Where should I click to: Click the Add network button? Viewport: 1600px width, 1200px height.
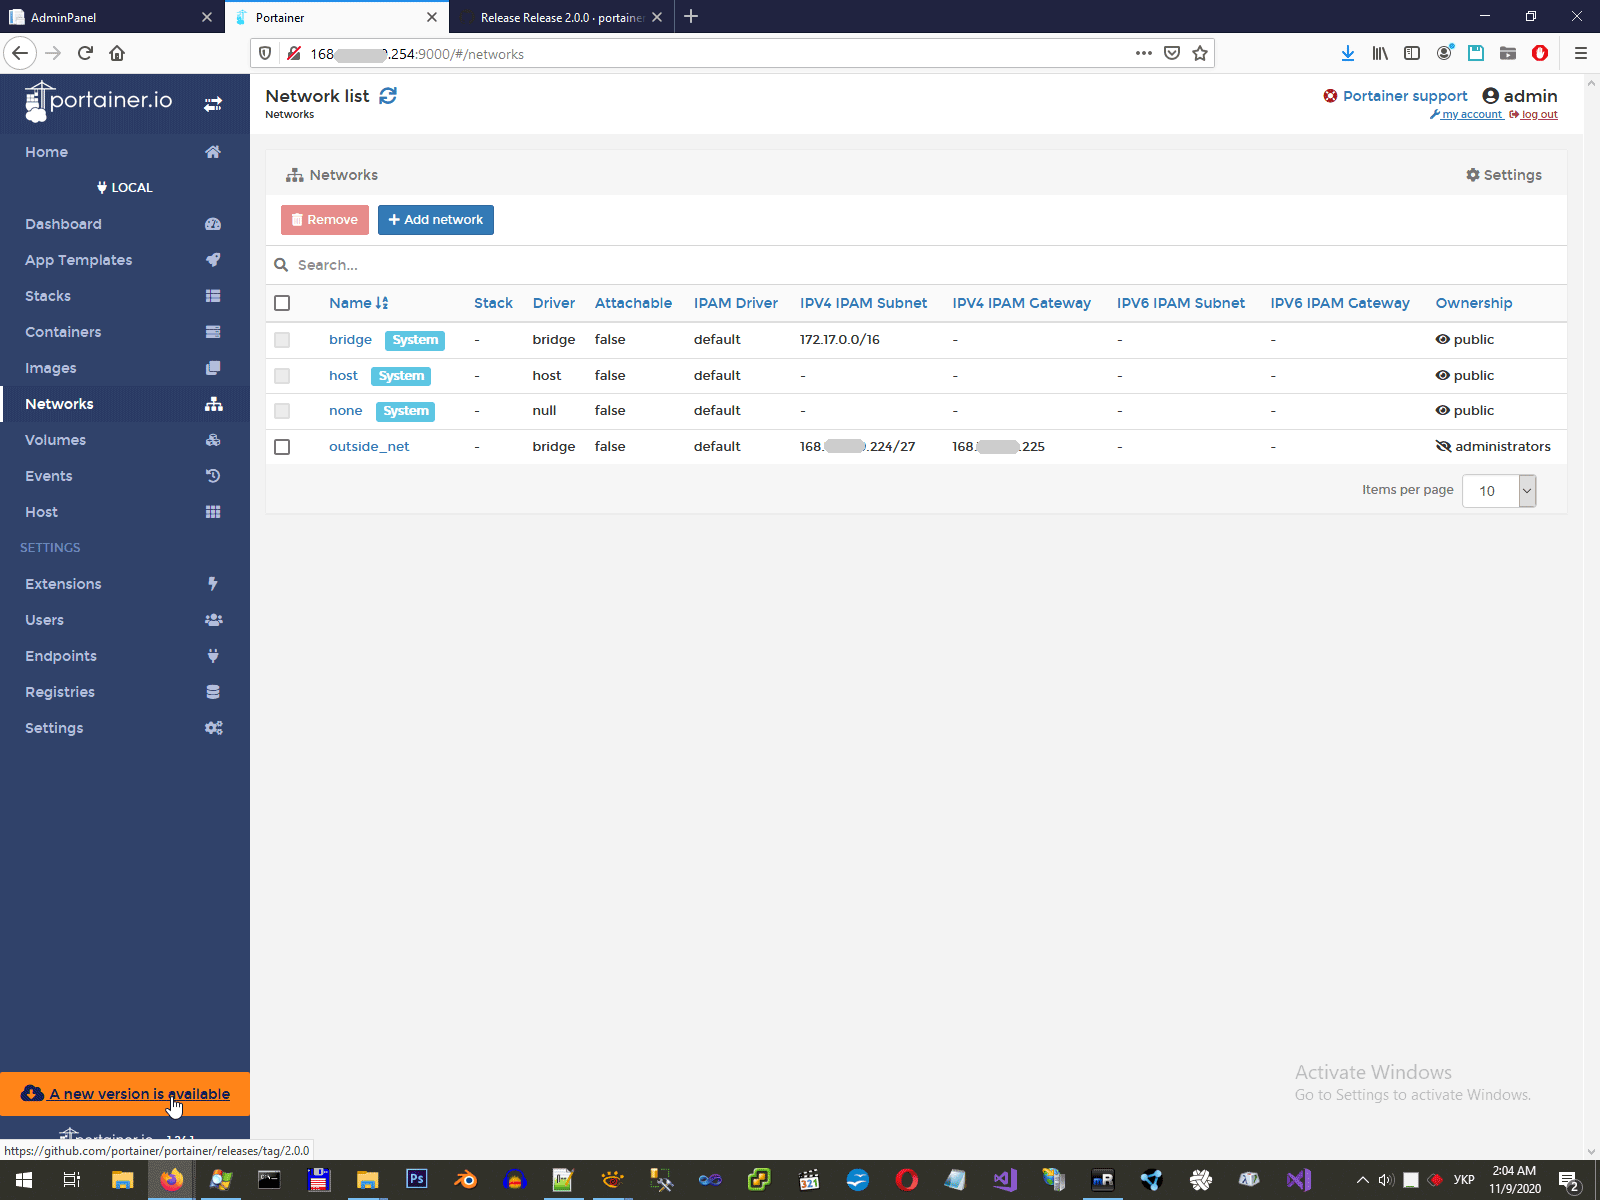436,220
